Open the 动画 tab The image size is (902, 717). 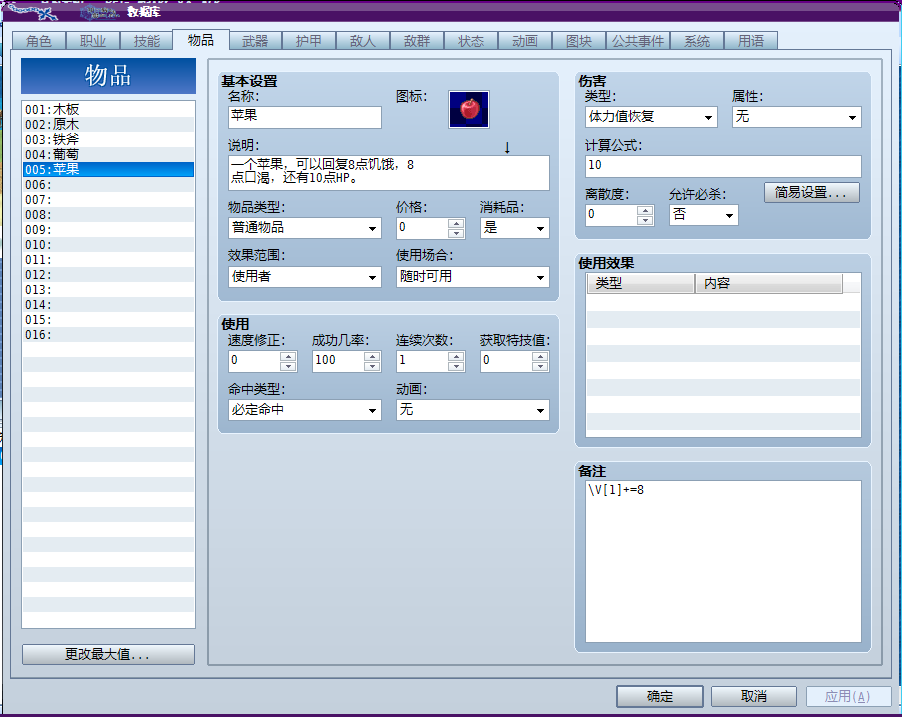pos(525,41)
